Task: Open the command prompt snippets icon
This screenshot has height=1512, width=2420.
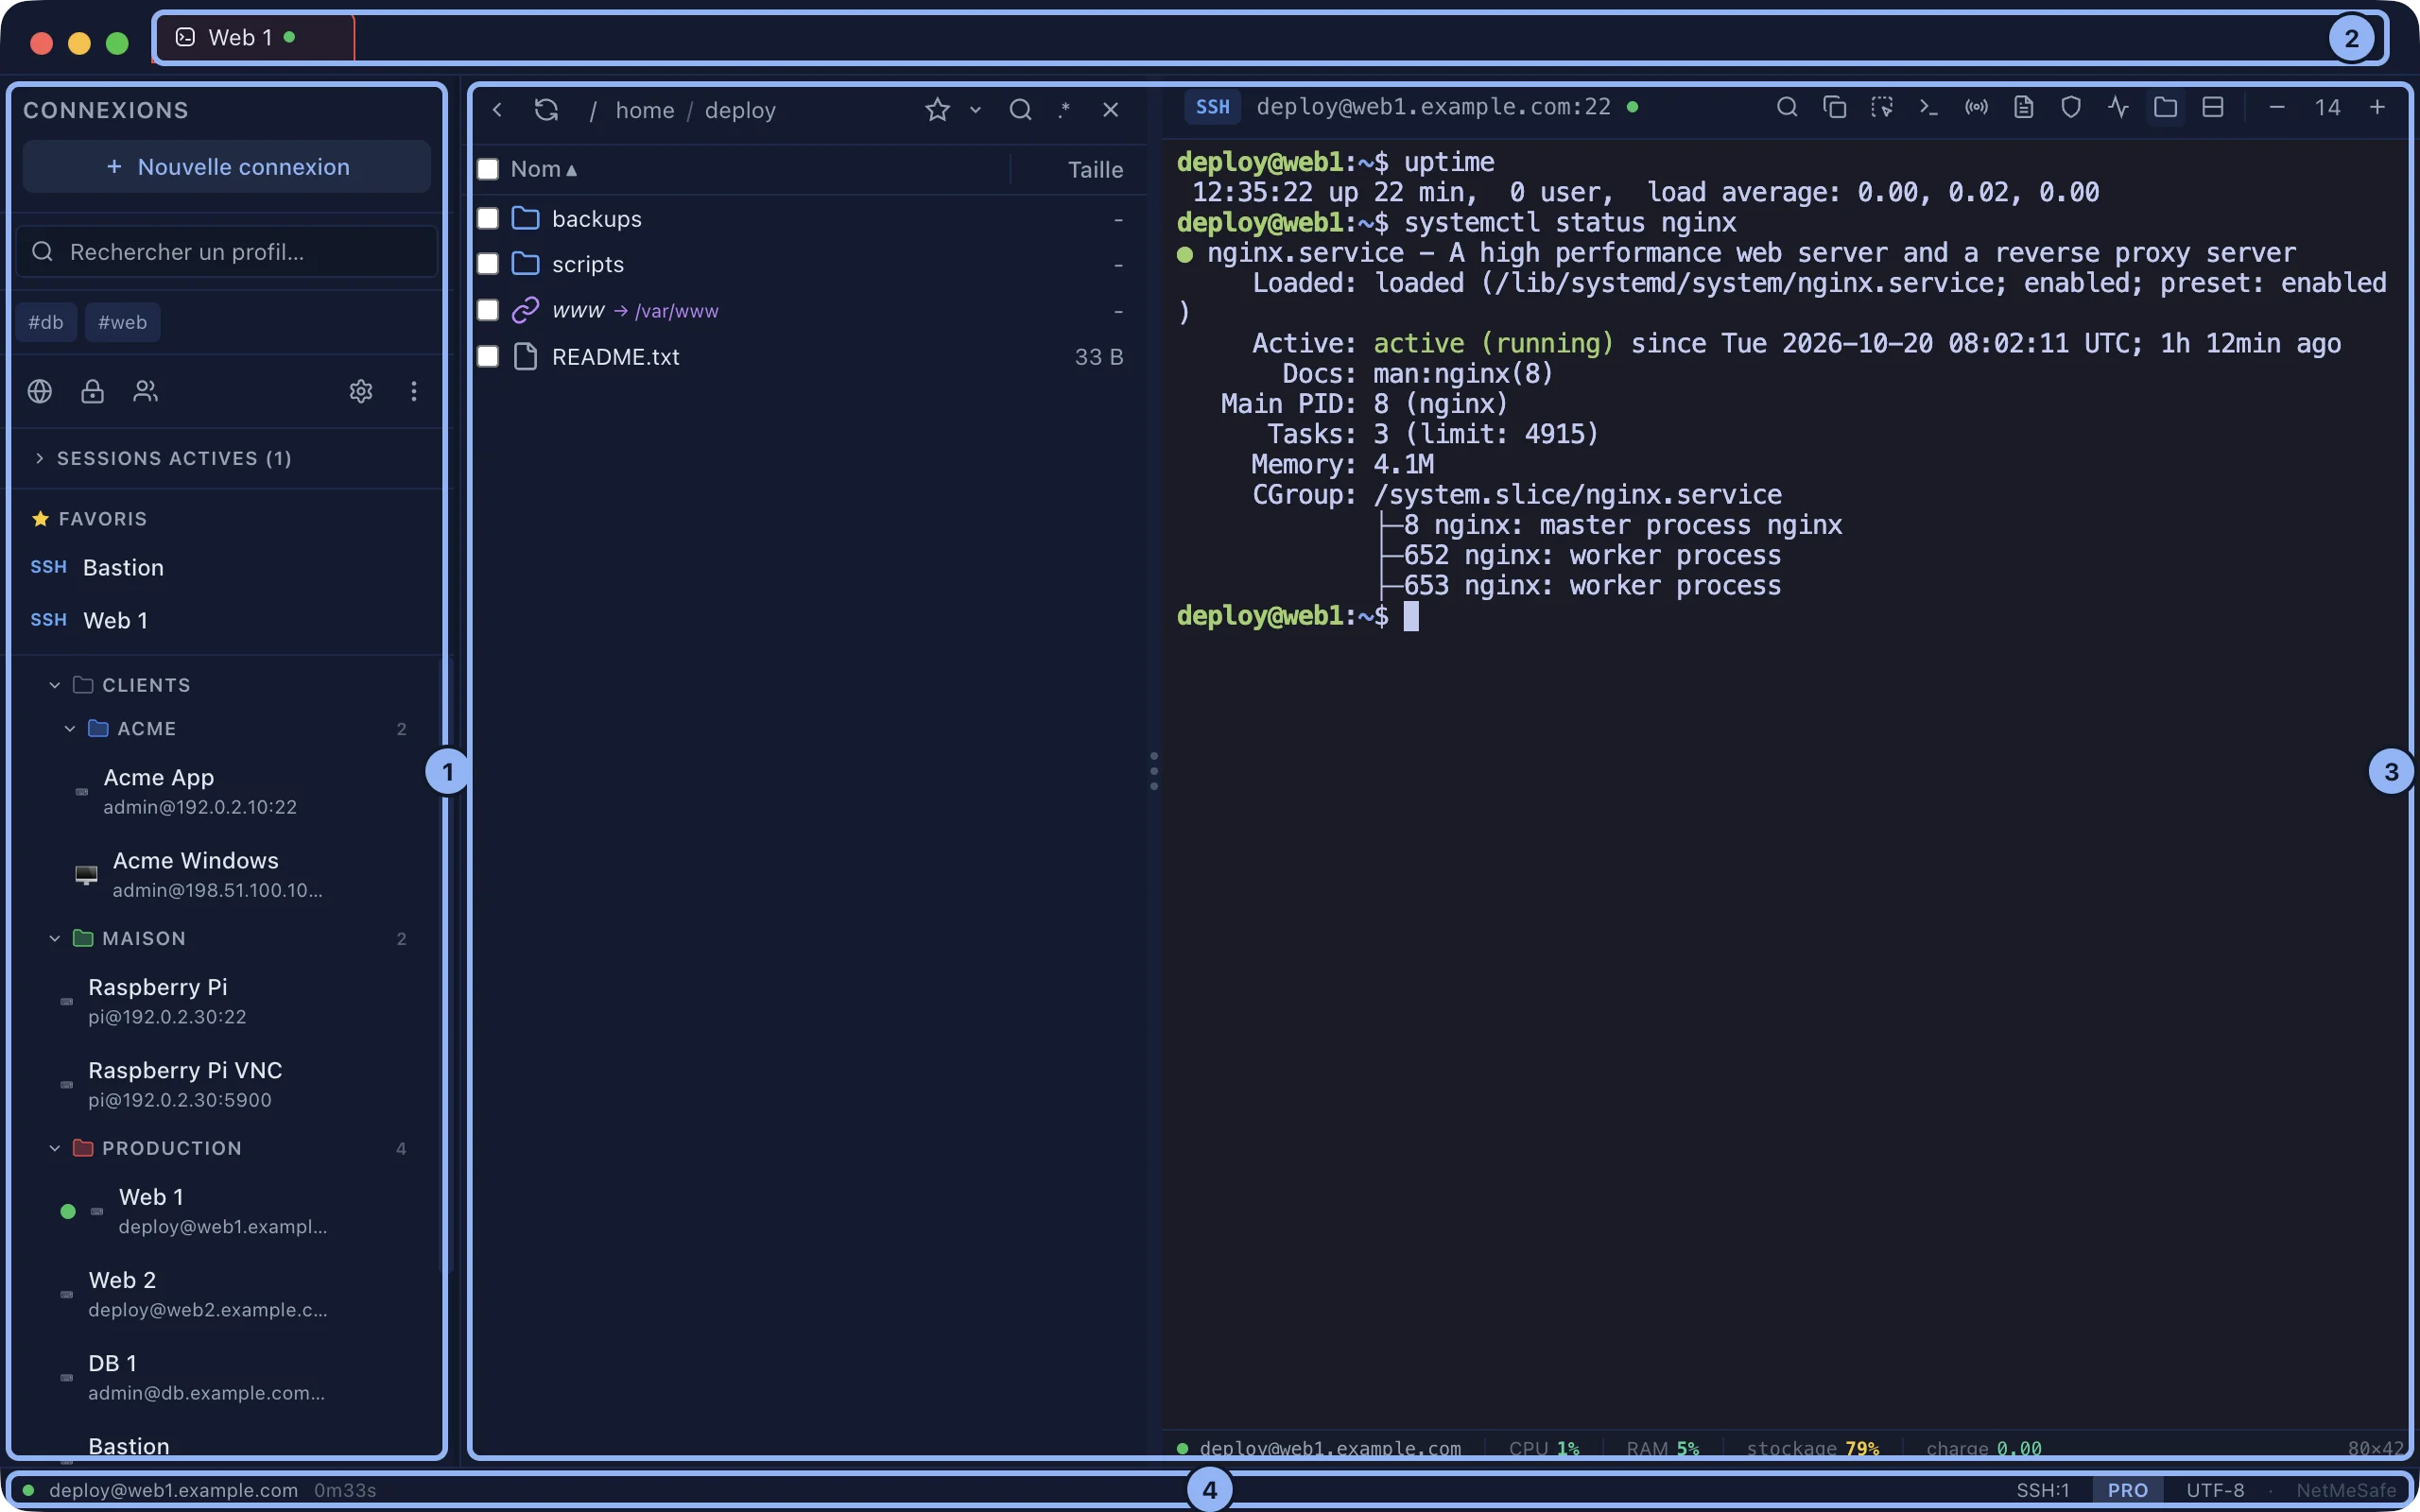Action: coord(1929,107)
